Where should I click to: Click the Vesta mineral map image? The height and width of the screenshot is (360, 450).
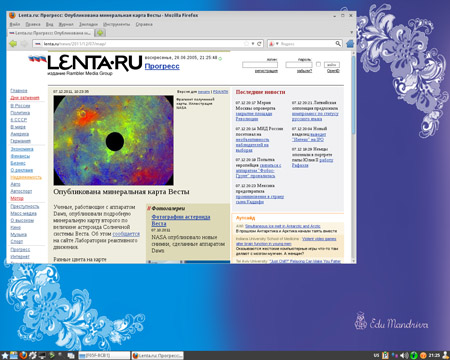[113, 140]
